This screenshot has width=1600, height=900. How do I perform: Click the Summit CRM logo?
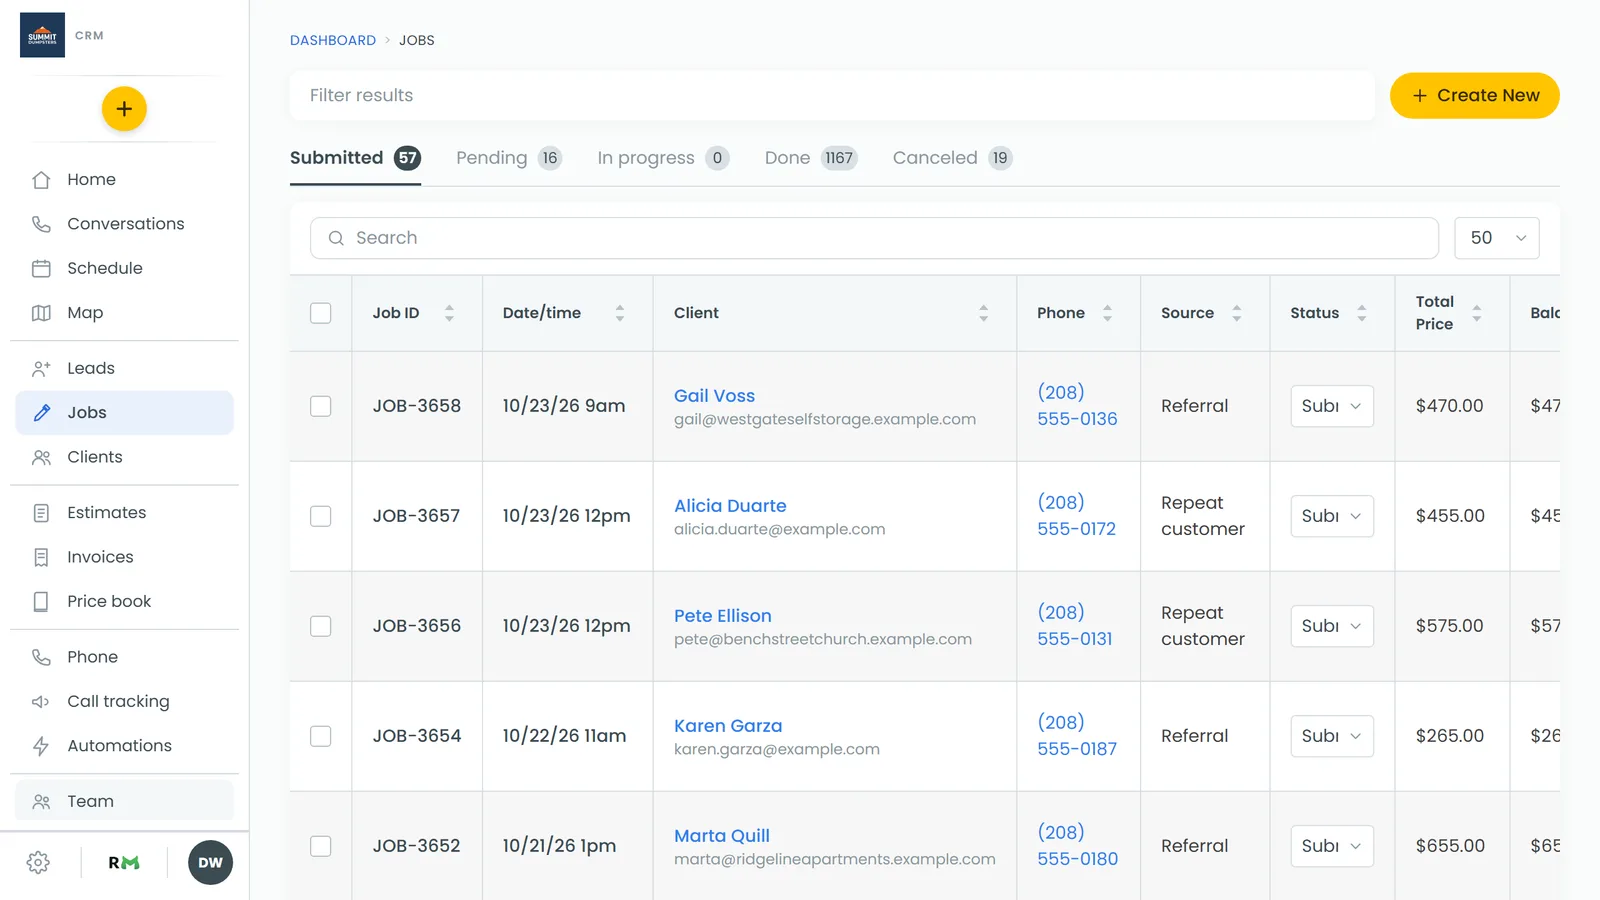(x=42, y=35)
